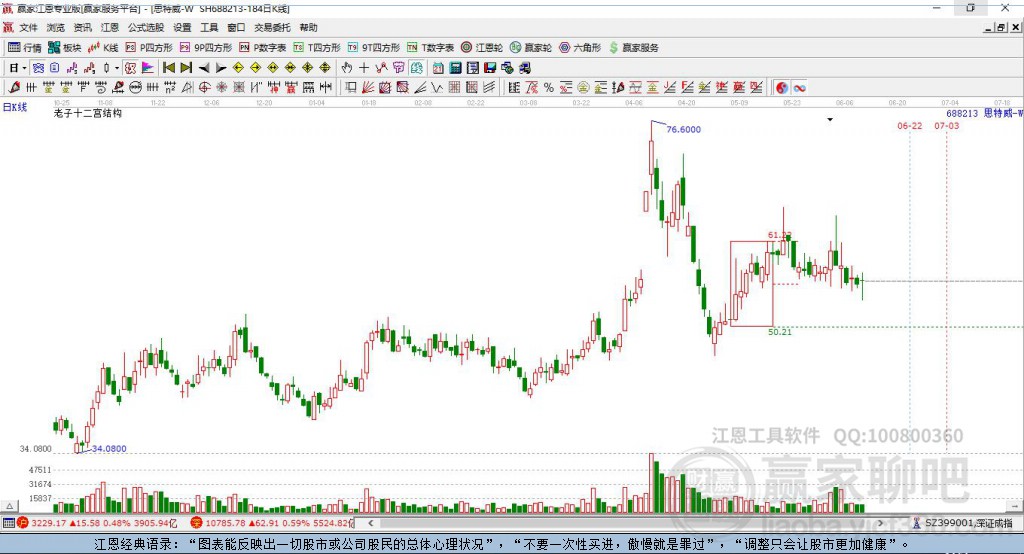The height and width of the screenshot is (554, 1024).
Task: Select the hand pan tool
Action: click(x=346, y=68)
